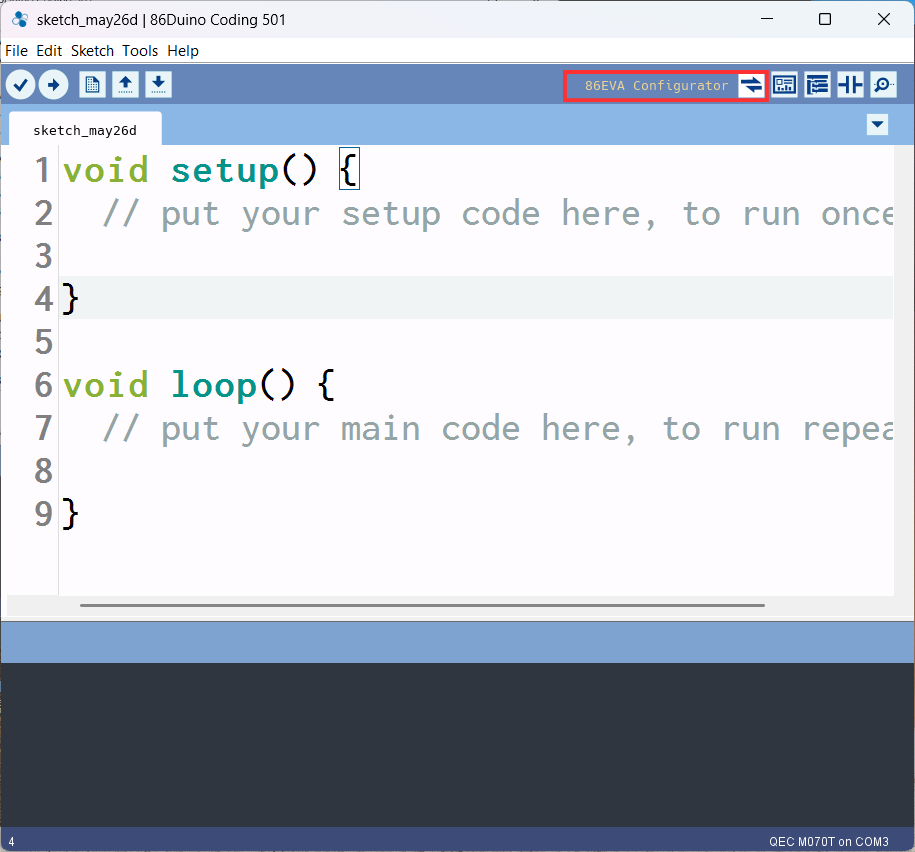This screenshot has width=915, height=852.
Task: Open the Serial Monitor magnifier icon
Action: coord(883,85)
